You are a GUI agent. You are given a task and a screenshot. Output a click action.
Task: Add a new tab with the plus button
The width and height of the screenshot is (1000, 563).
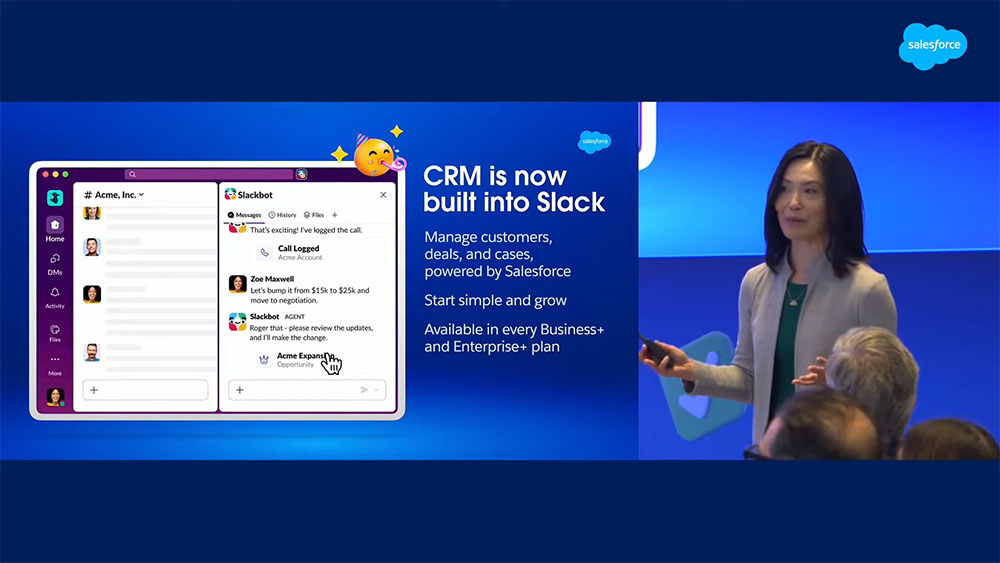coord(335,215)
